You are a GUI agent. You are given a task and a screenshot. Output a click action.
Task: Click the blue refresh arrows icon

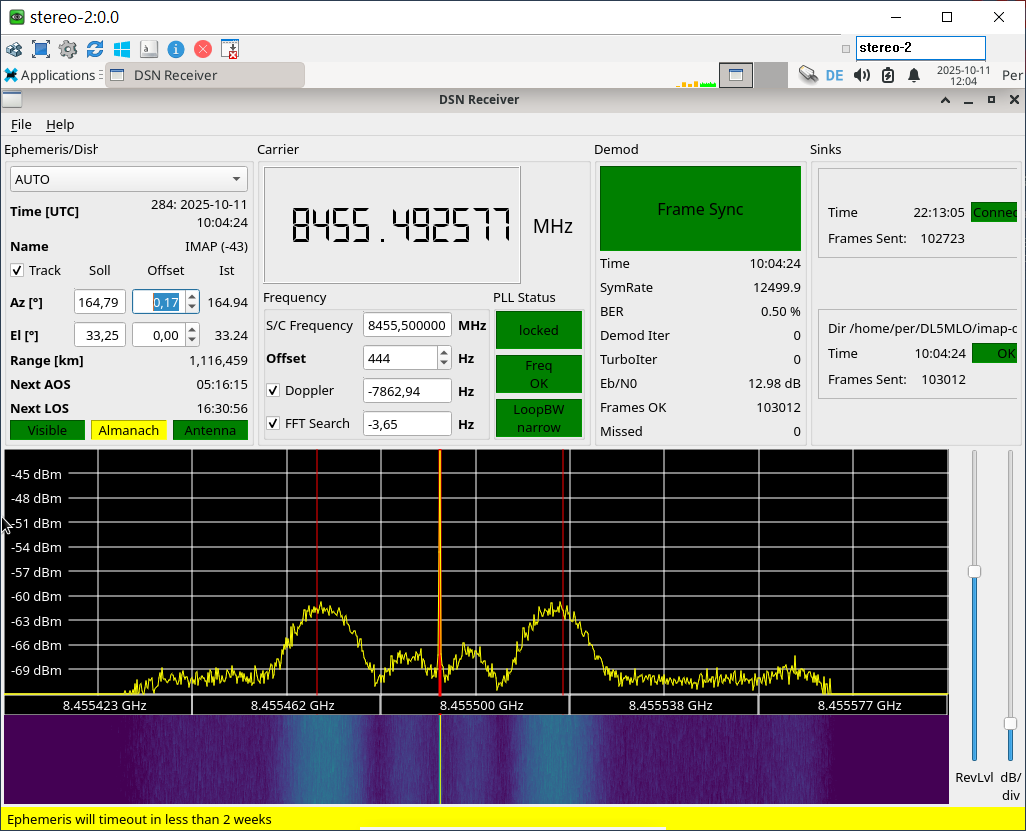coord(95,49)
